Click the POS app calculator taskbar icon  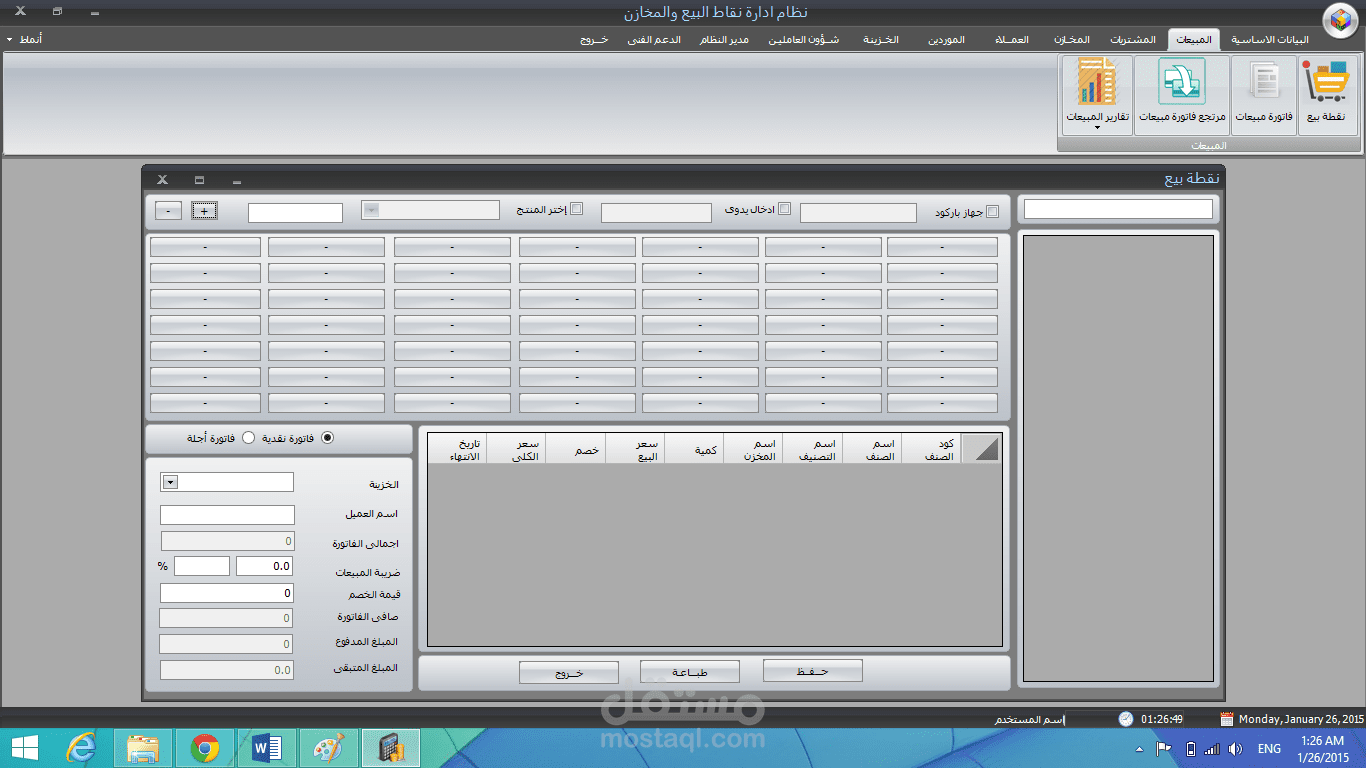click(391, 748)
